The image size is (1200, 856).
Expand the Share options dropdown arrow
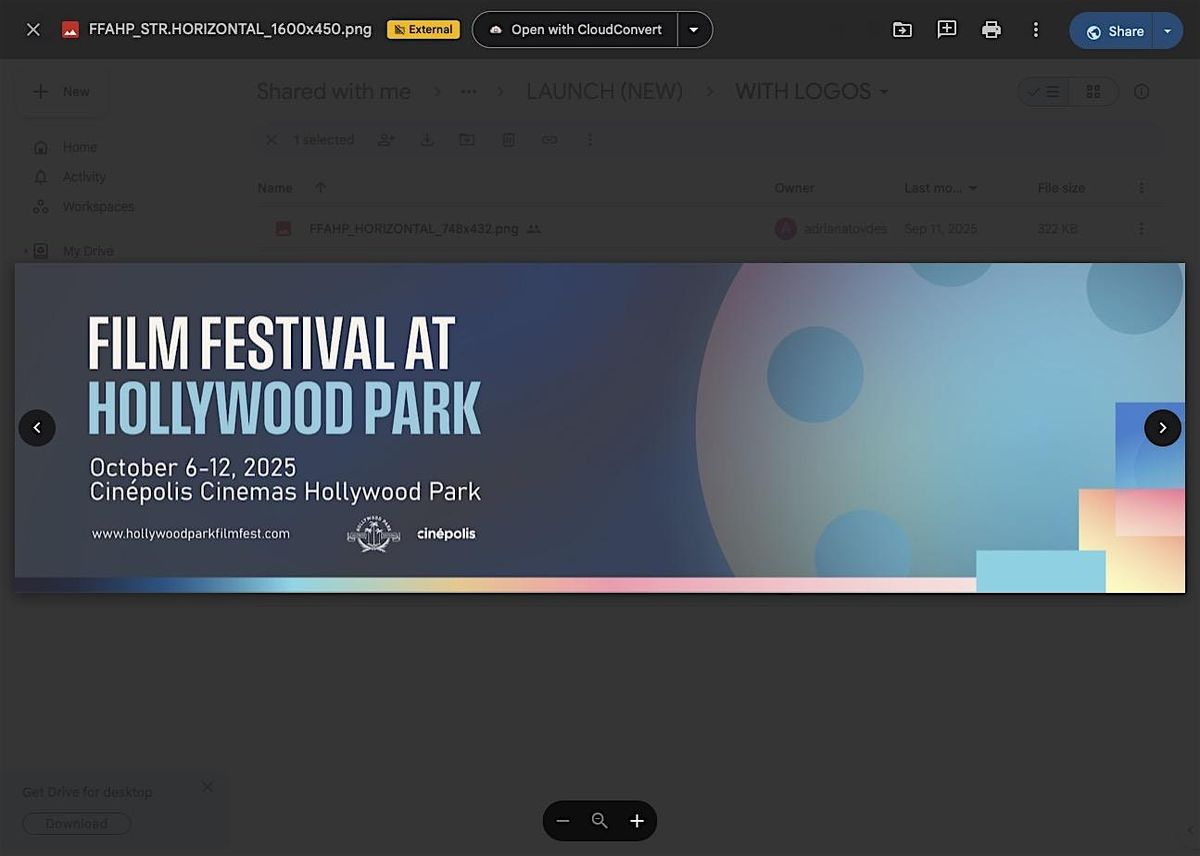(x=1167, y=31)
